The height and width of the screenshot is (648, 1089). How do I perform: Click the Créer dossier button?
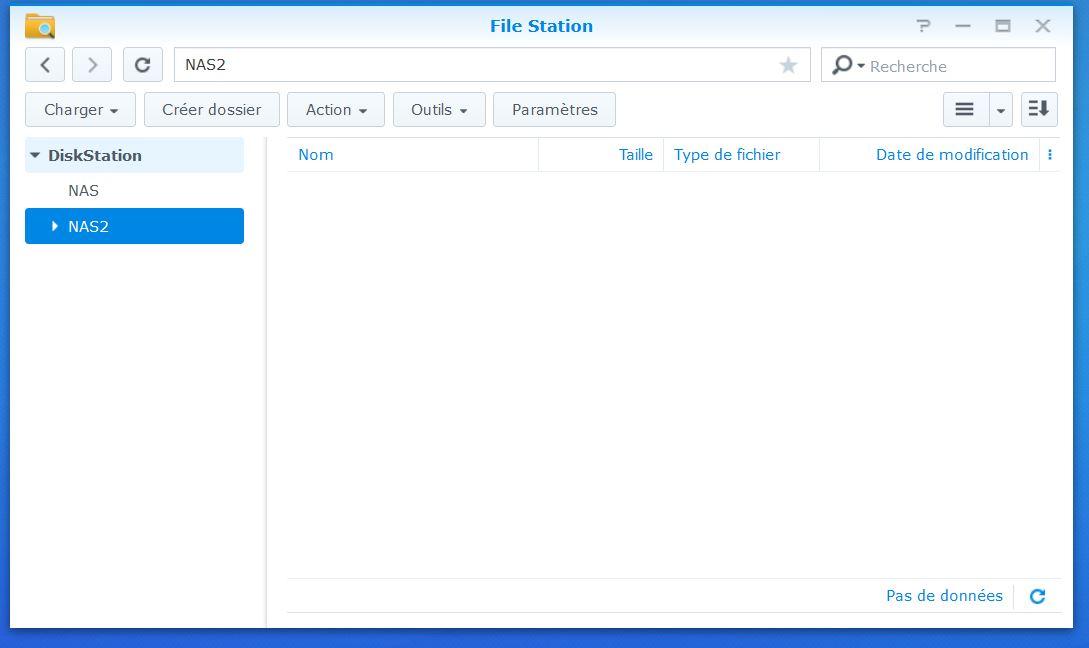(212, 110)
